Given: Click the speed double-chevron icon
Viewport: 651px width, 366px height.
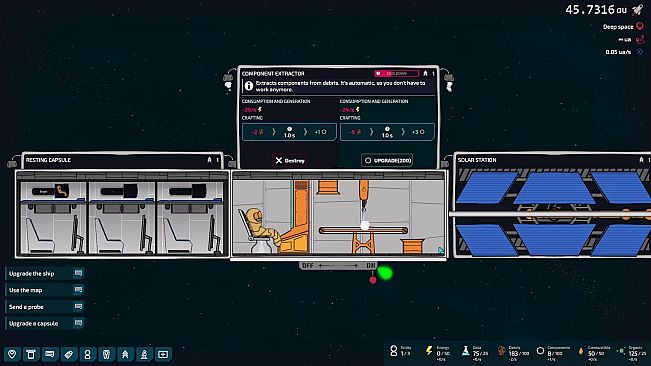Looking at the screenshot, I should pyautogui.click(x=640, y=52).
